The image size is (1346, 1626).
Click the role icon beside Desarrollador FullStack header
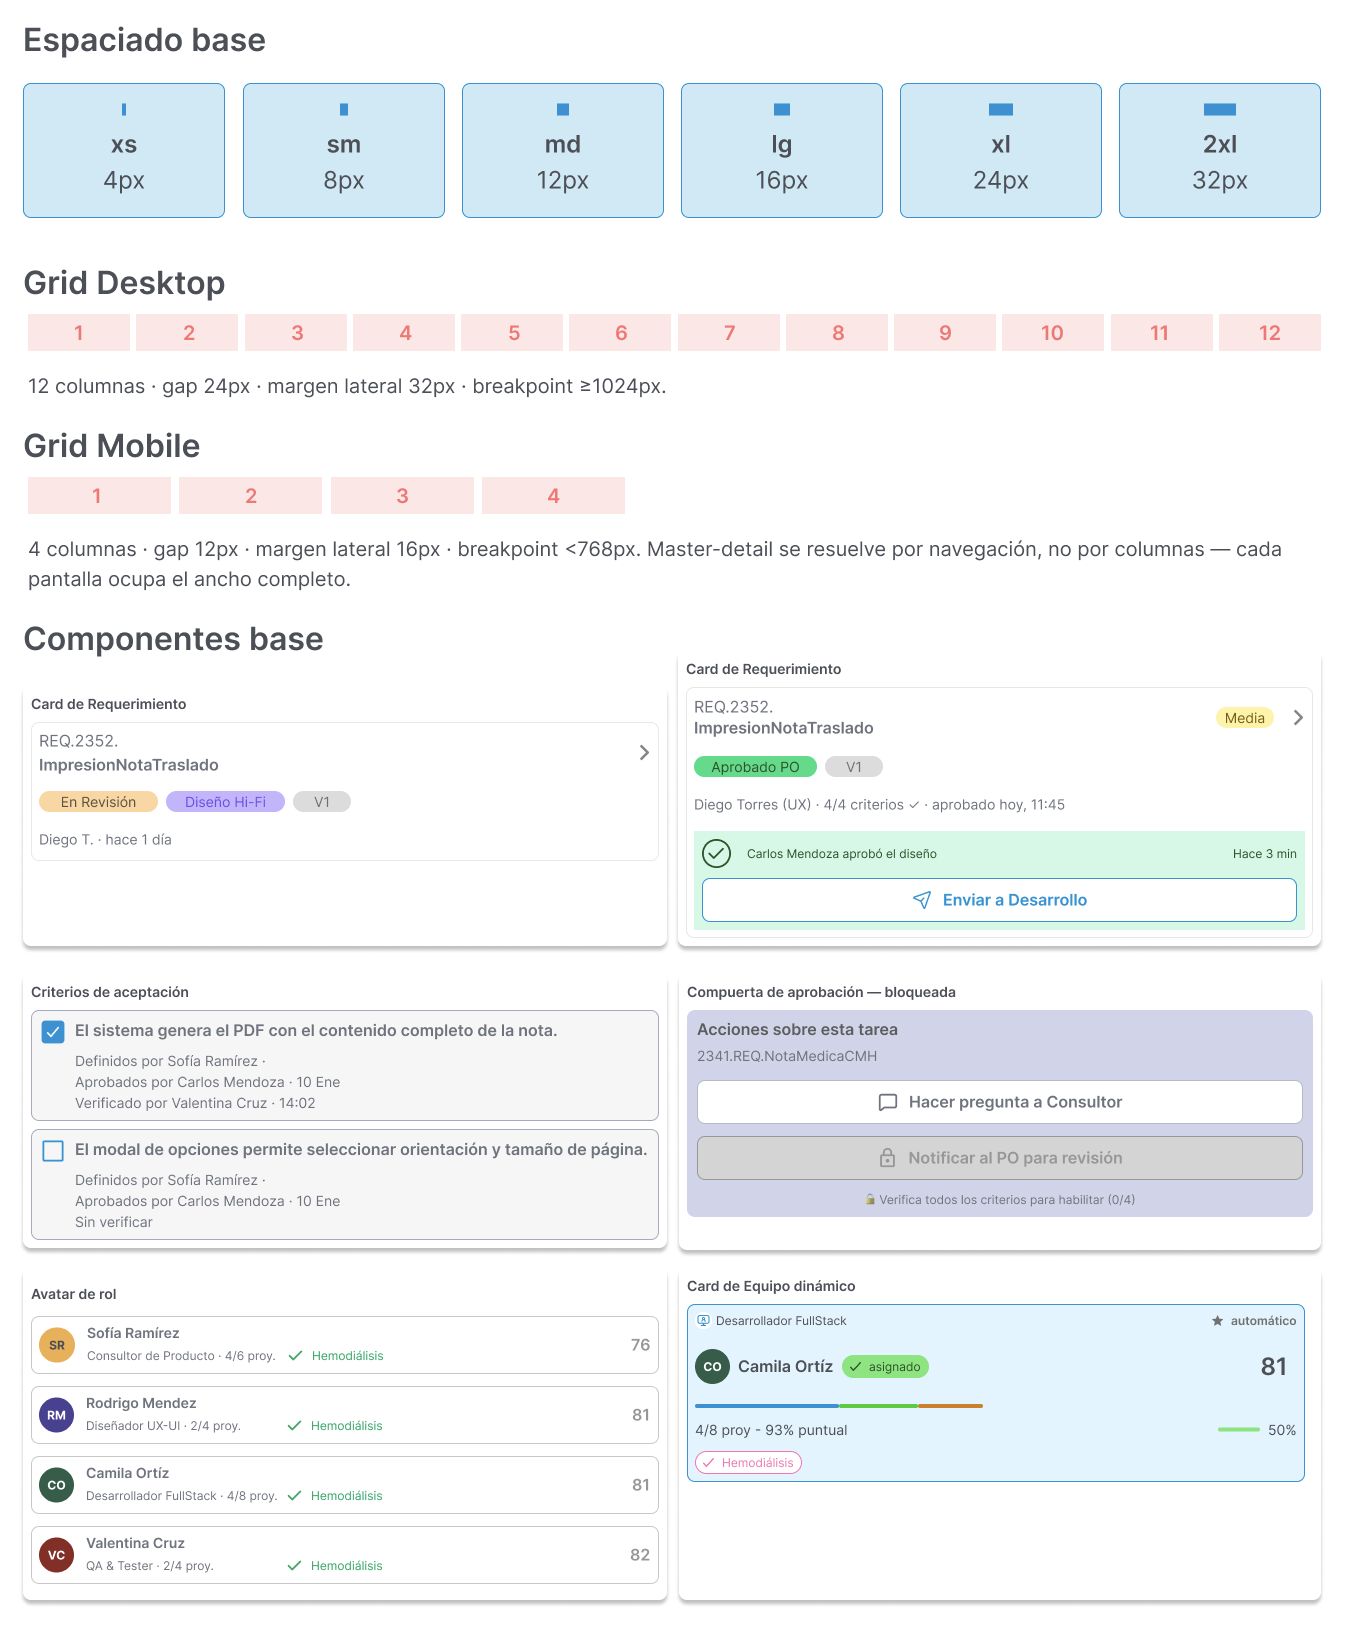(x=703, y=1321)
